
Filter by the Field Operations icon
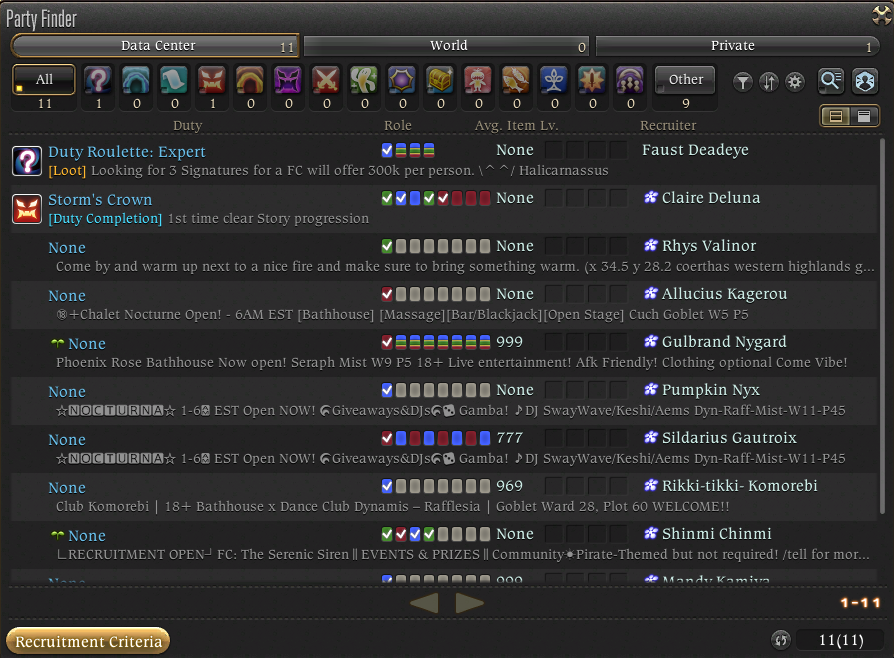pyautogui.click(x=592, y=80)
